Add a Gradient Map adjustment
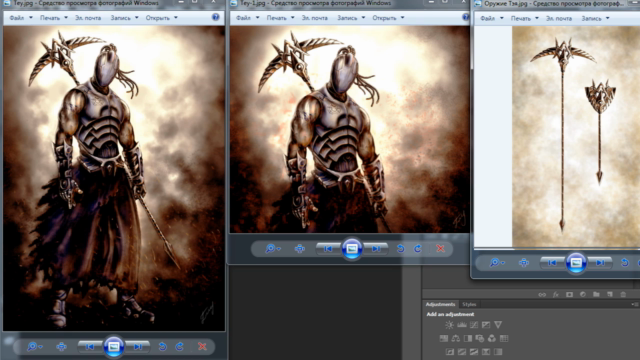Viewport: 640px width, 360px height. coord(498,351)
